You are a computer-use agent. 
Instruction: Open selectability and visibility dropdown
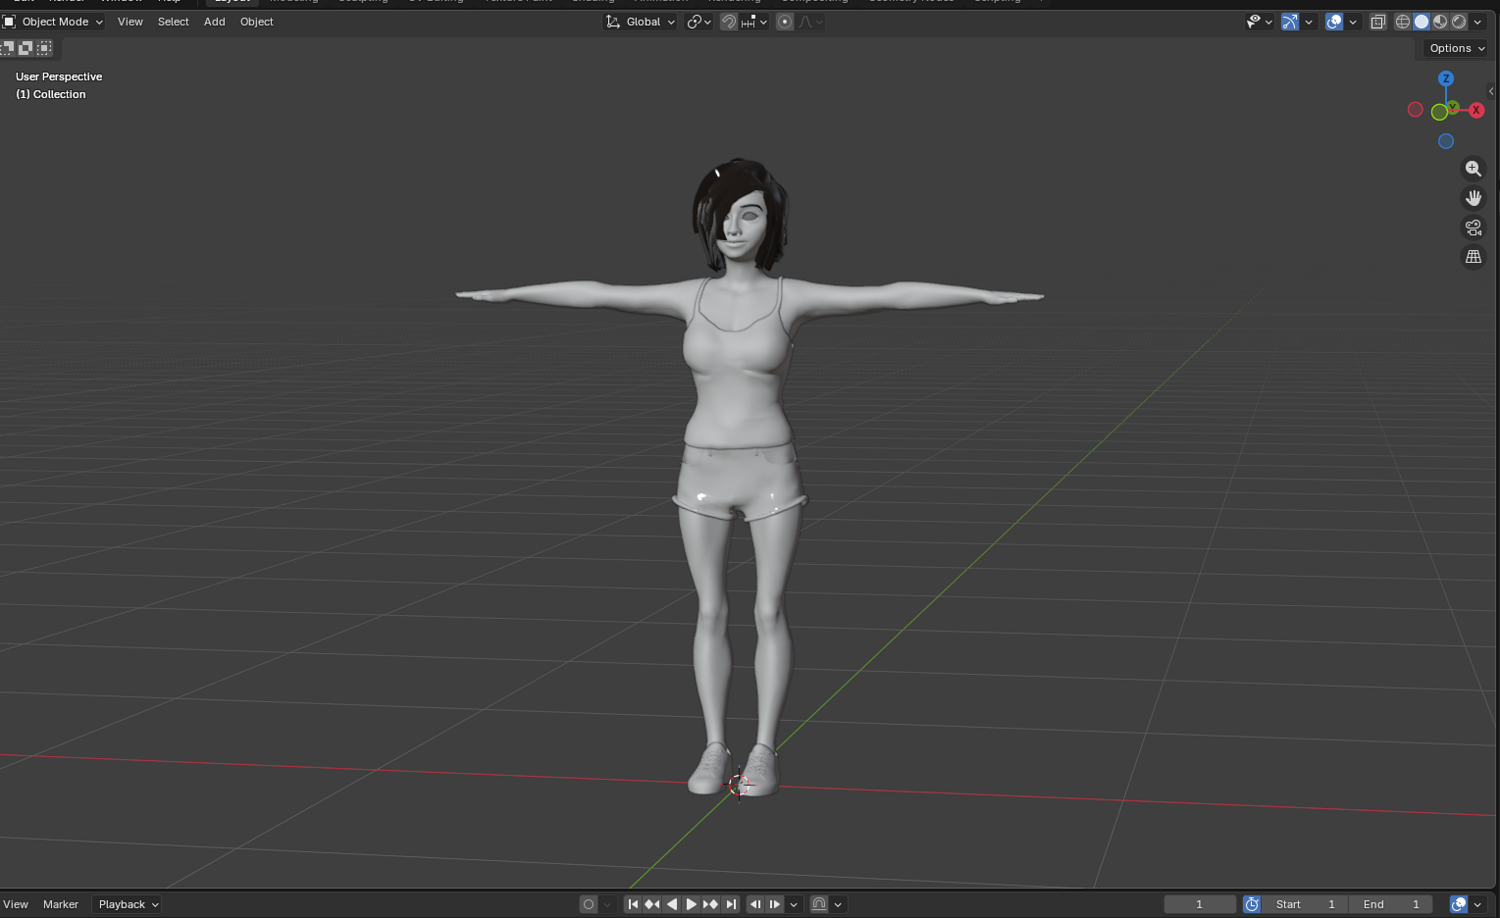1259,22
